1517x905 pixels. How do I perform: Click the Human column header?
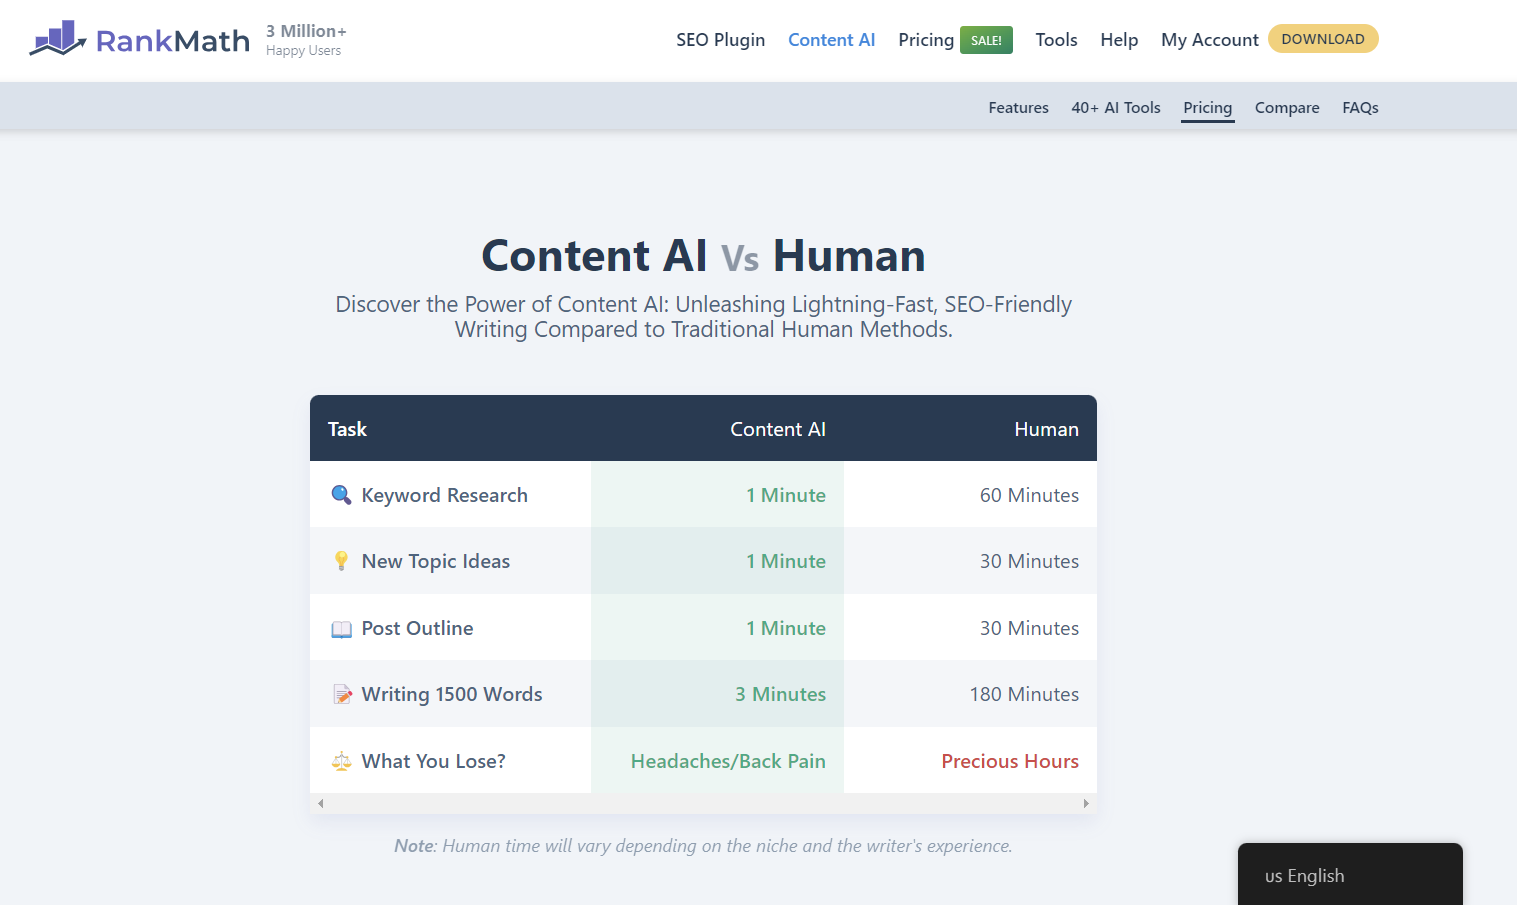click(x=1046, y=429)
